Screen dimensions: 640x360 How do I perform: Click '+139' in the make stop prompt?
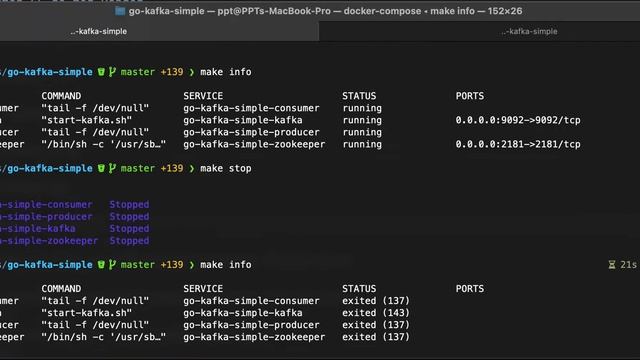tap(172, 169)
